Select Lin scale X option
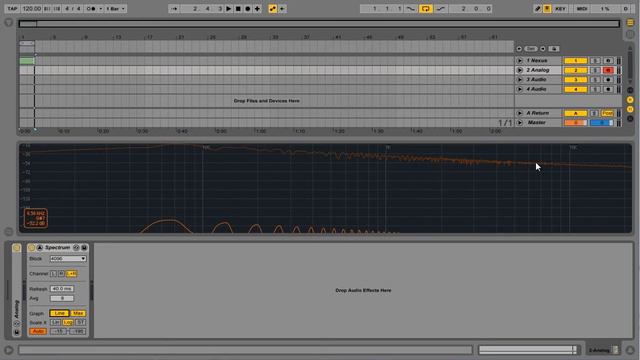Screen dimensions: 640x360 55,322
